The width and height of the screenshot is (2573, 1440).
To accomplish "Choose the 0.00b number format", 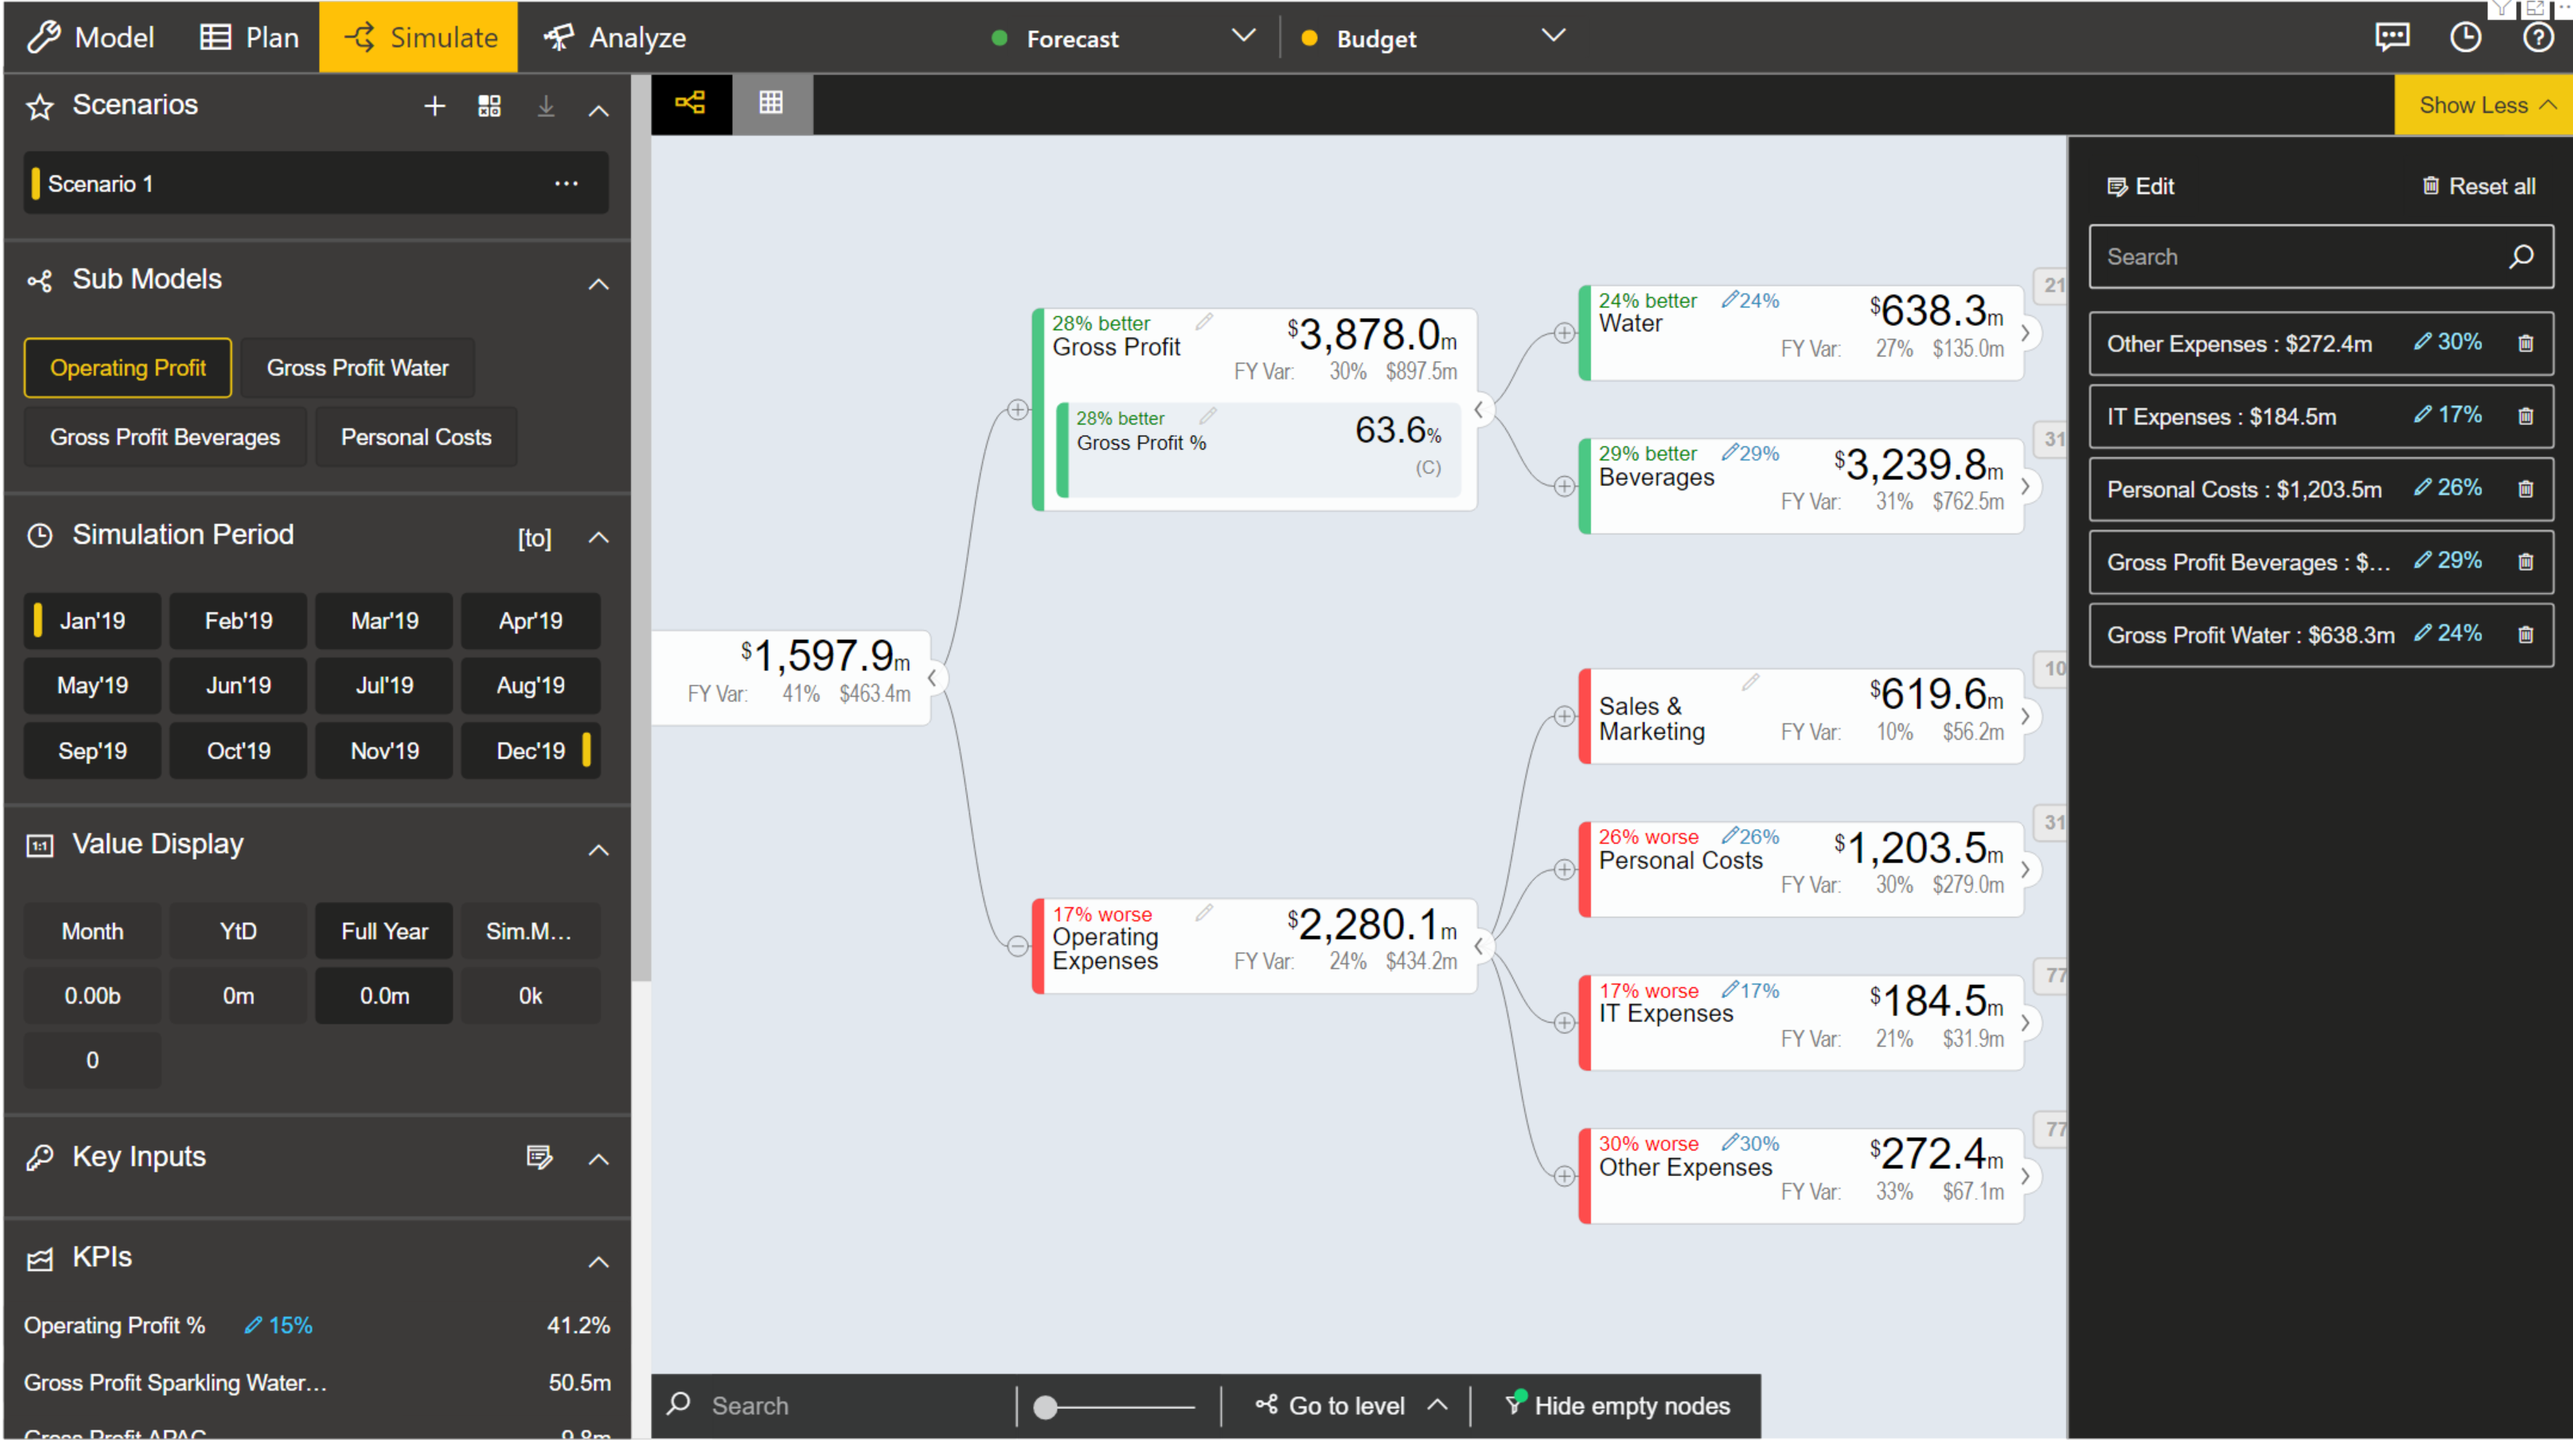I will (x=92, y=996).
